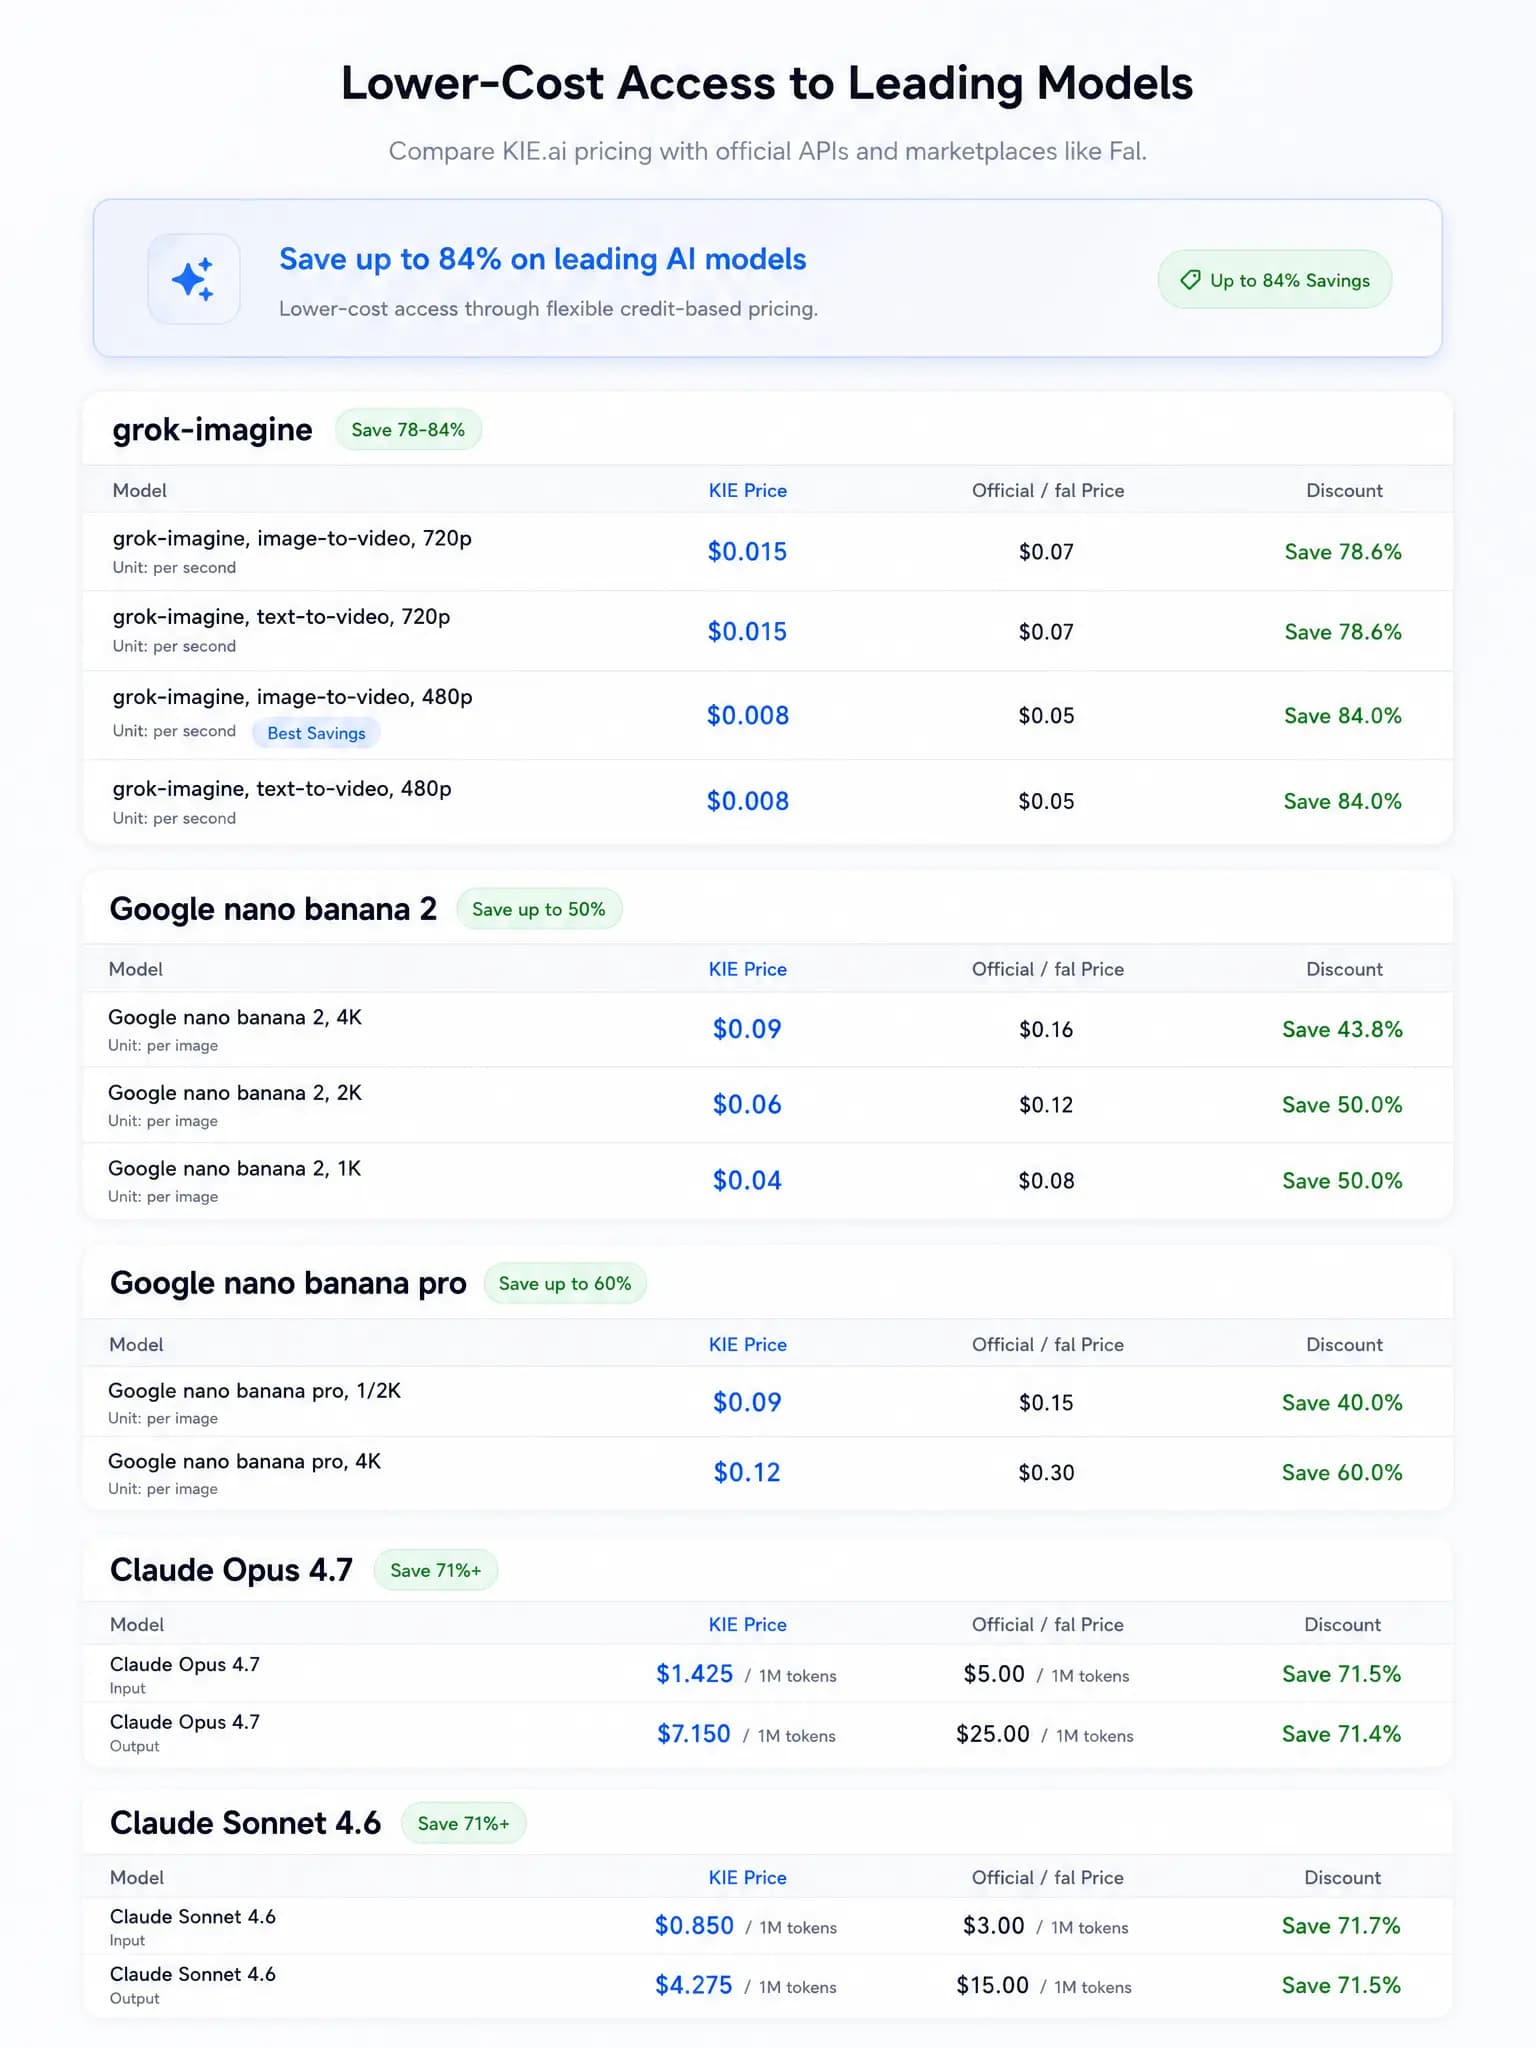Select the grok-imagine image-to-video 720p row name
This screenshot has width=1536, height=2048.
click(292, 538)
